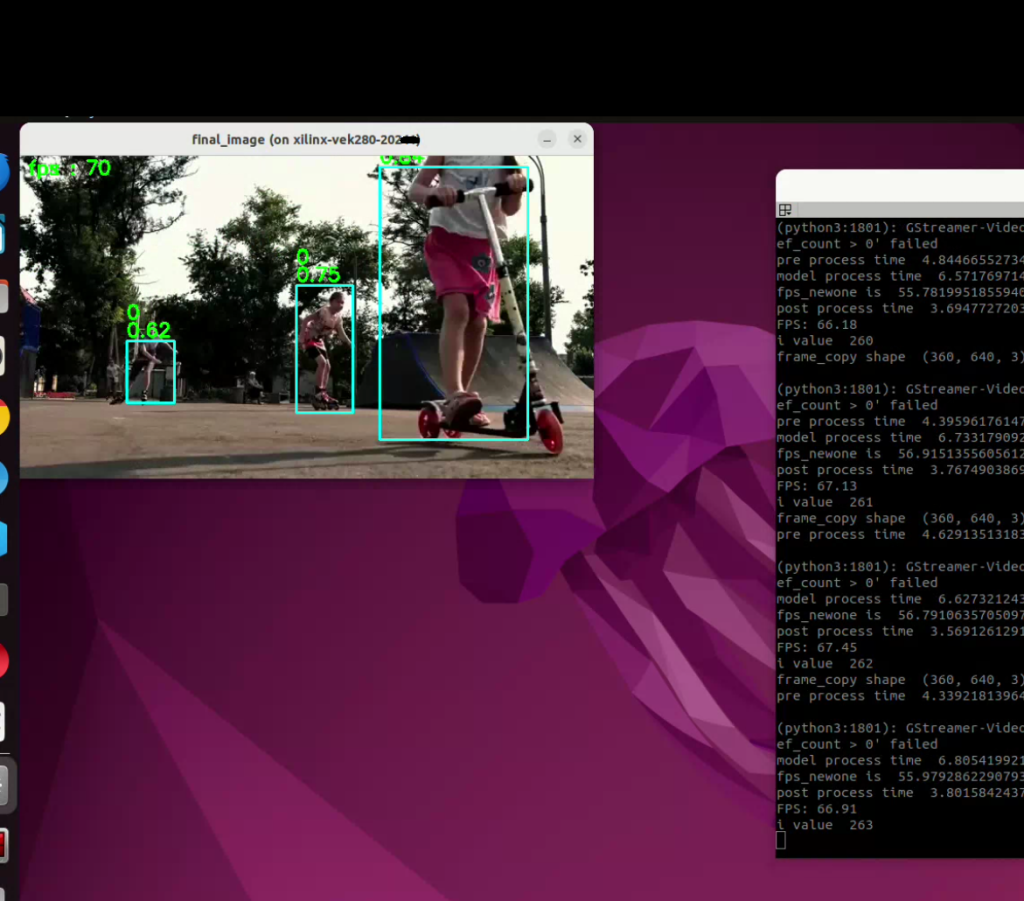Click the blue circle dock icon below Chrome
Viewport: 1024px width, 901px height.
coord(3,477)
